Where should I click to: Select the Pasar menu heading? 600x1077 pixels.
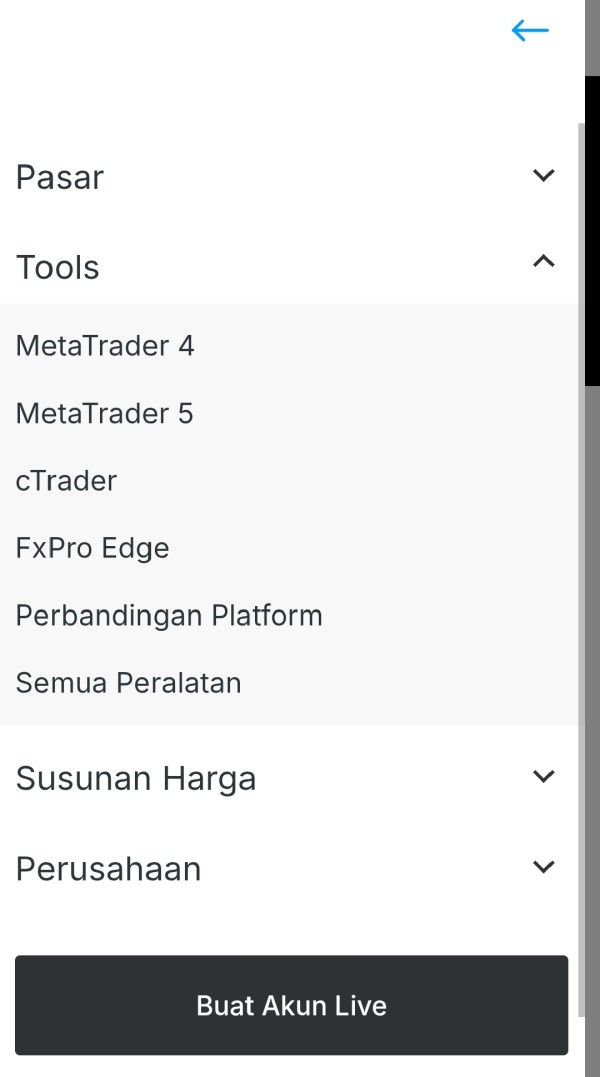pos(60,178)
